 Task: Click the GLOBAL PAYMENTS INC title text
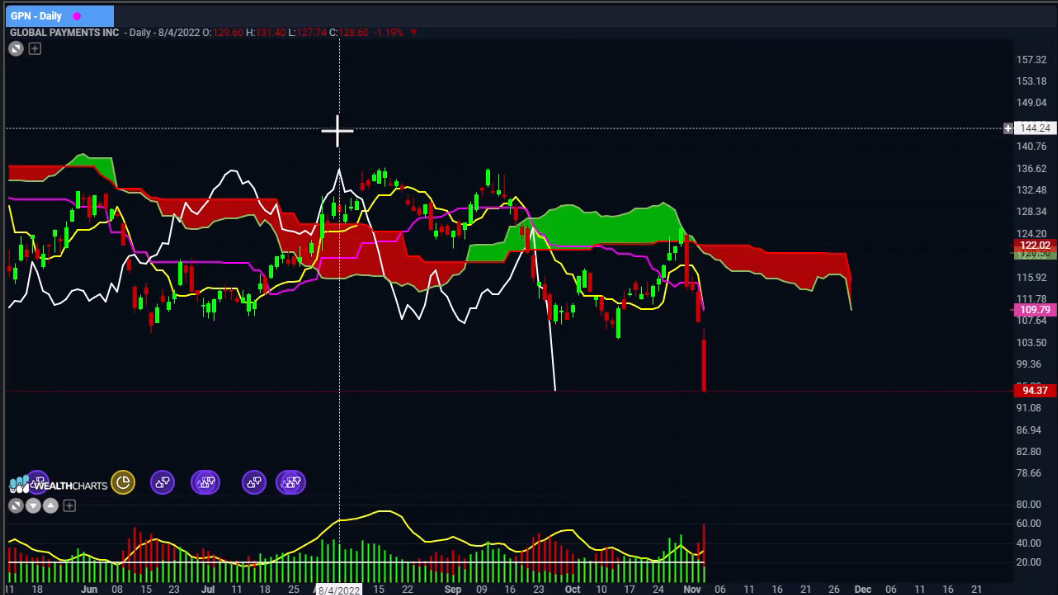pyautogui.click(x=64, y=32)
